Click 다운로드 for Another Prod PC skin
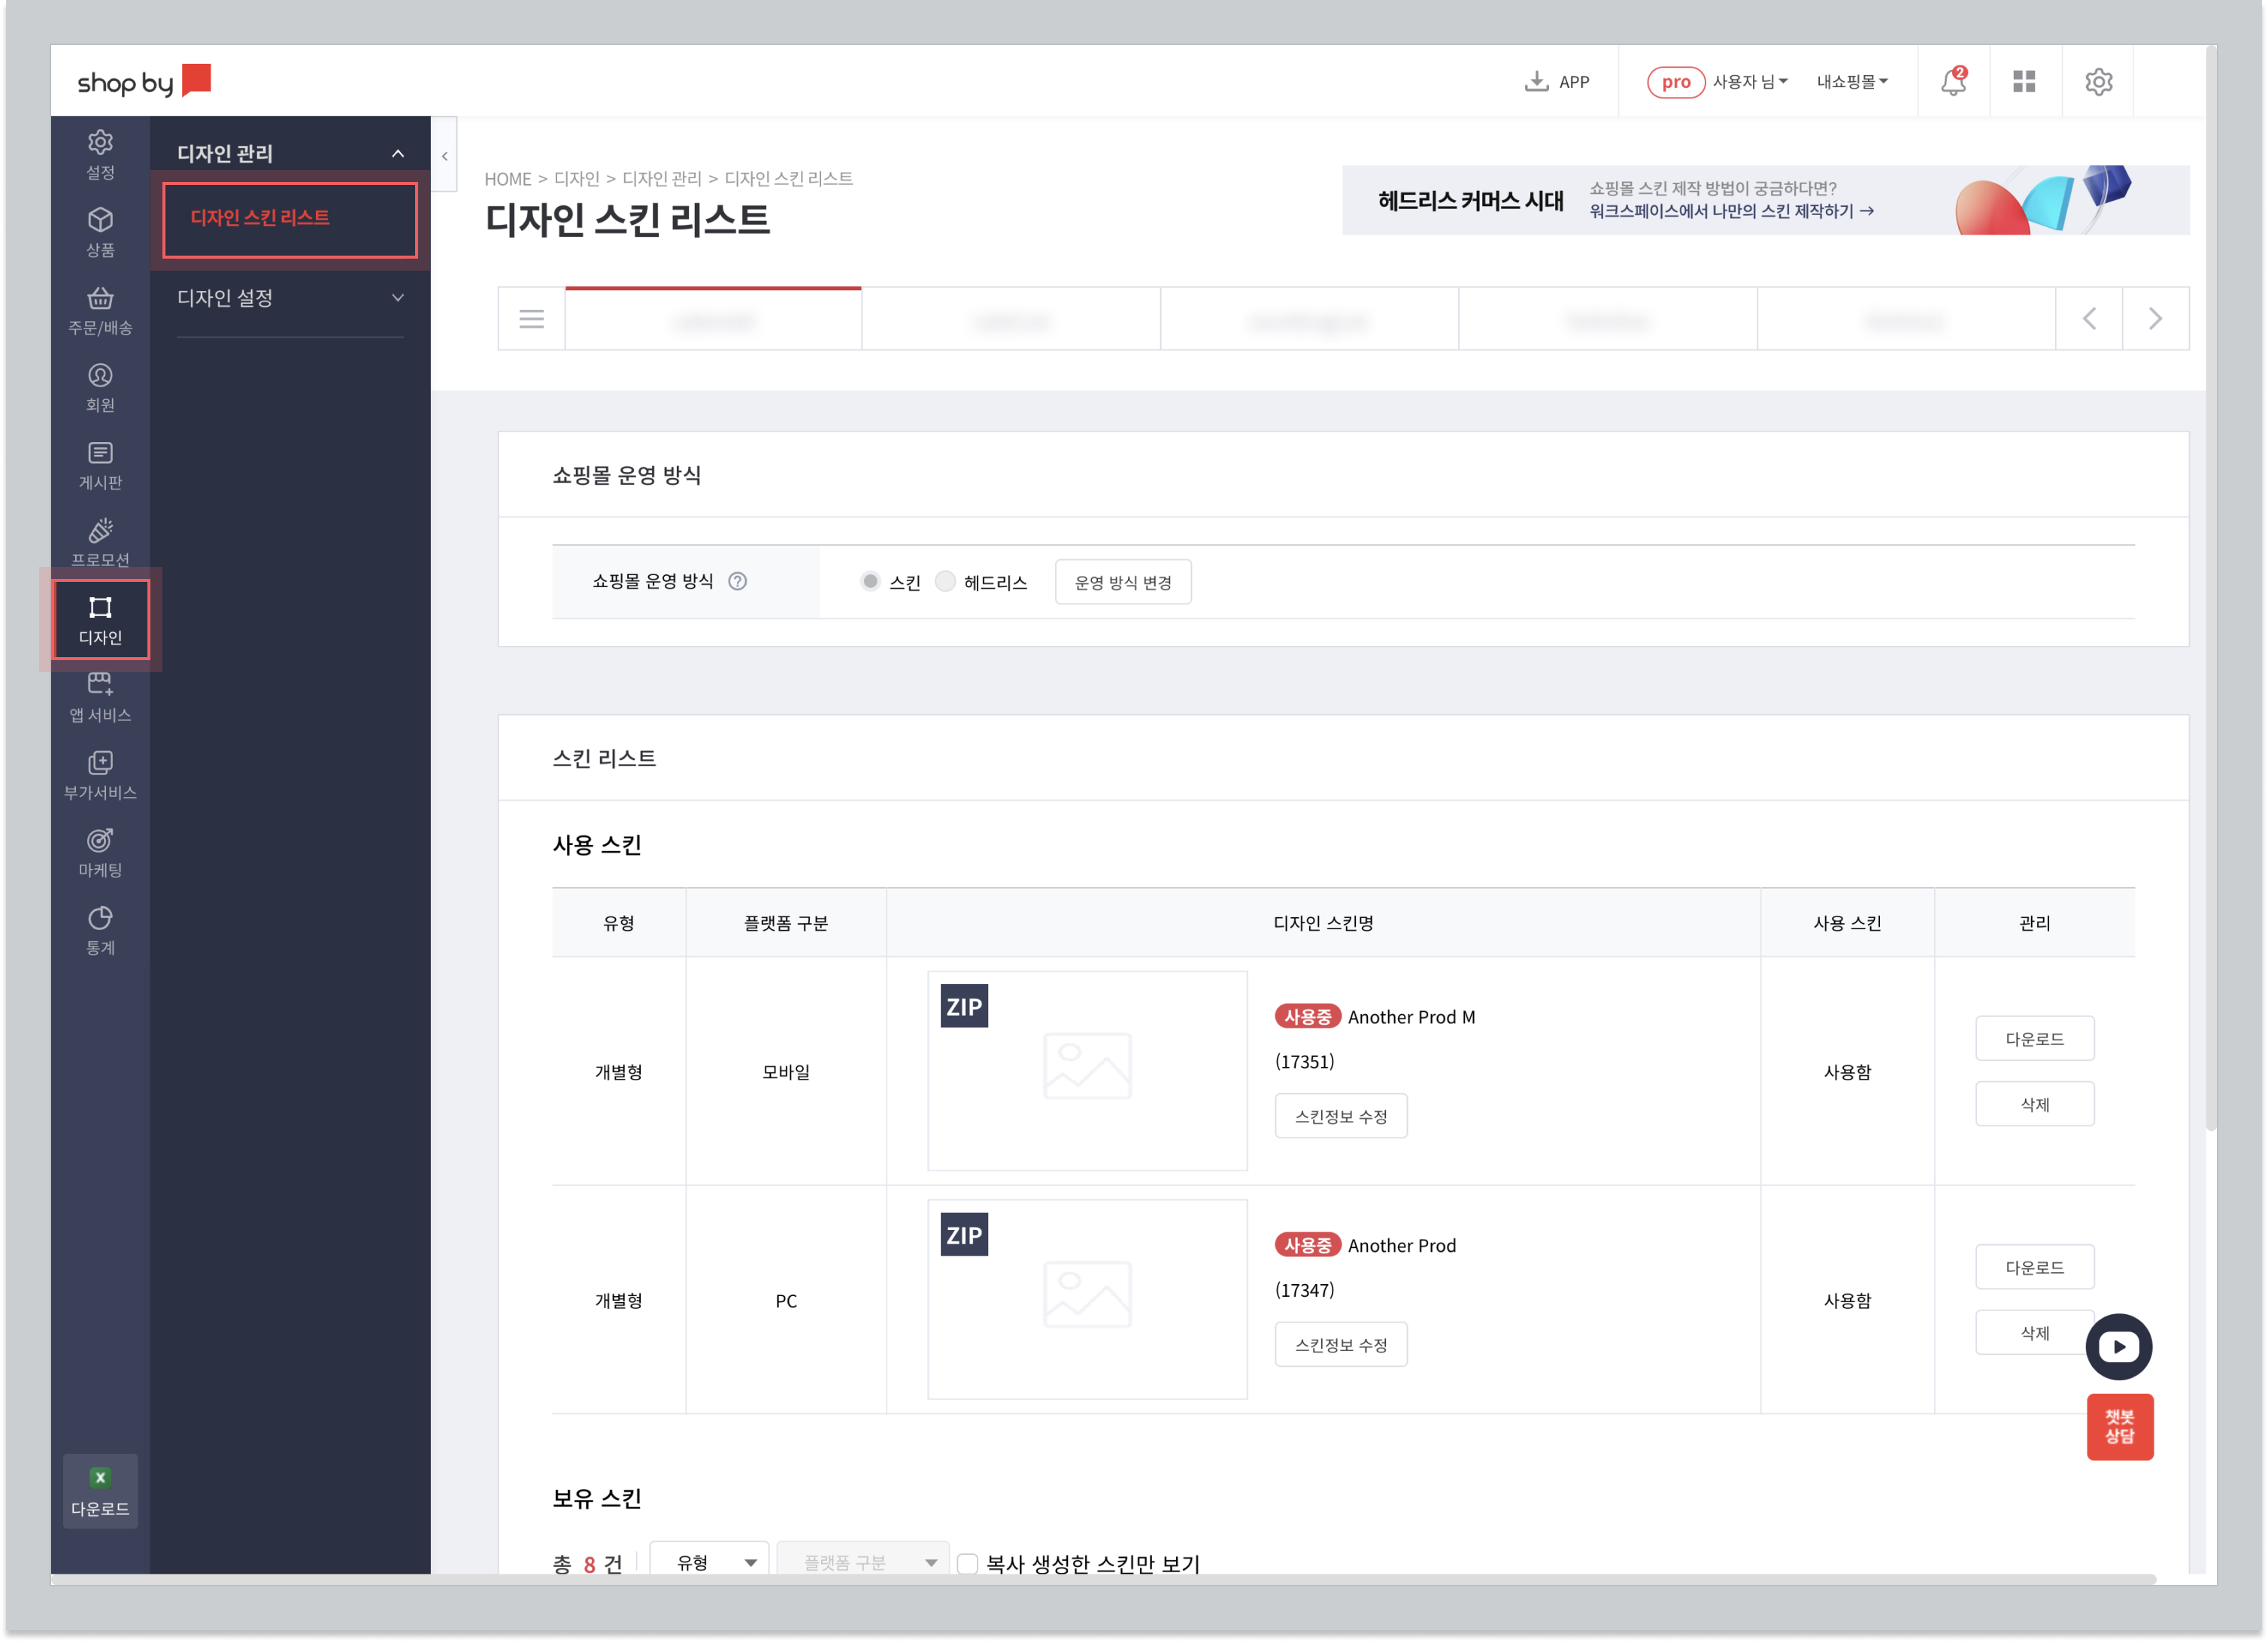The width and height of the screenshot is (2268, 1642). coord(2034,1267)
